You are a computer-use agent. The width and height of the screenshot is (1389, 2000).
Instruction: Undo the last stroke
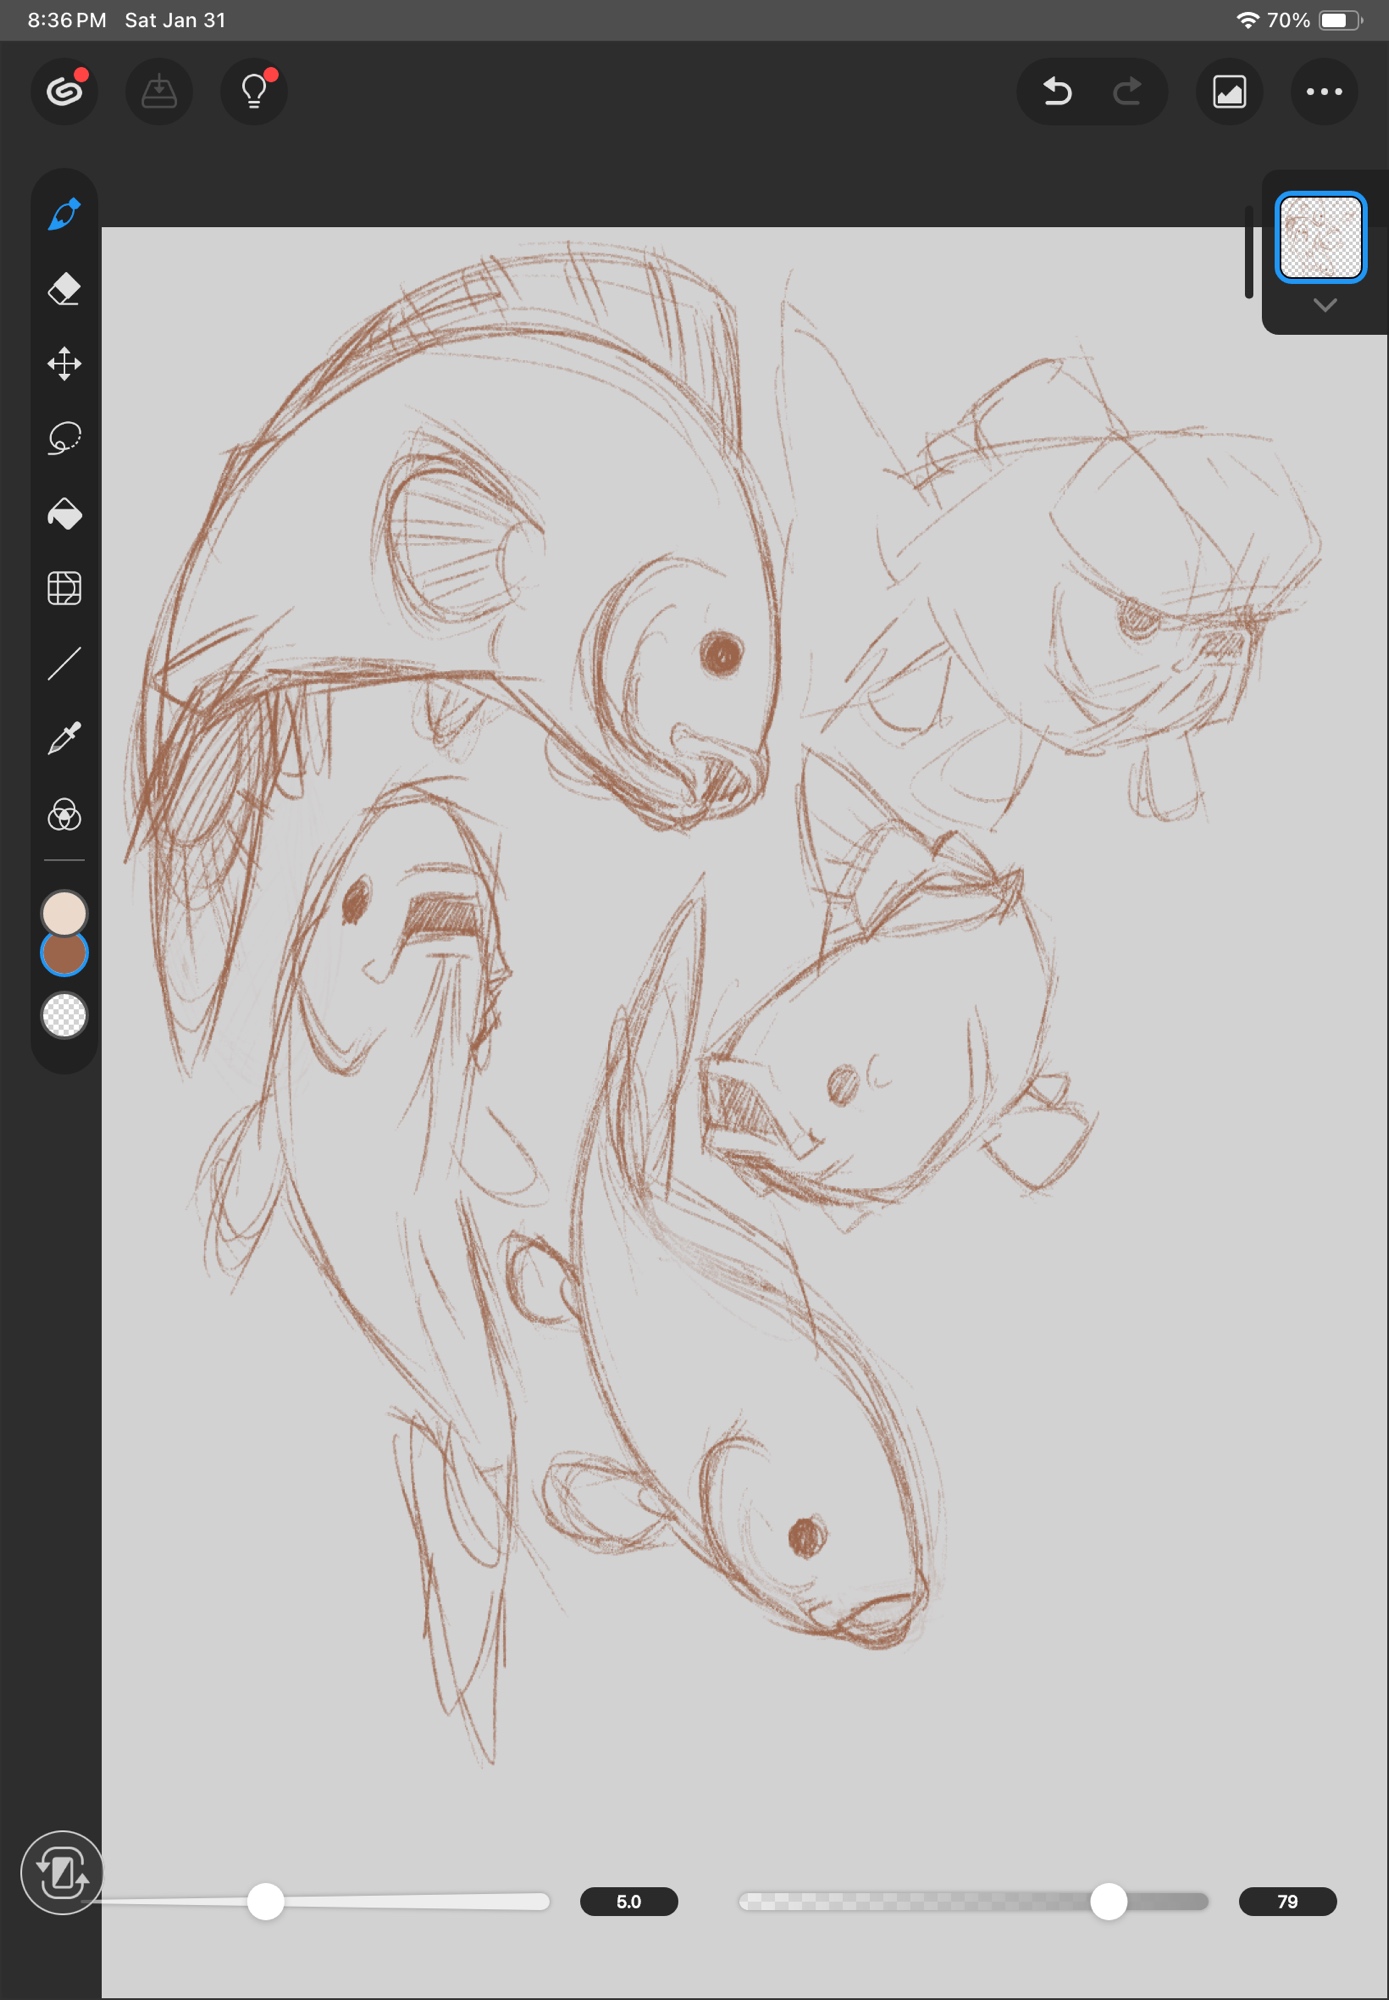pos(1057,92)
